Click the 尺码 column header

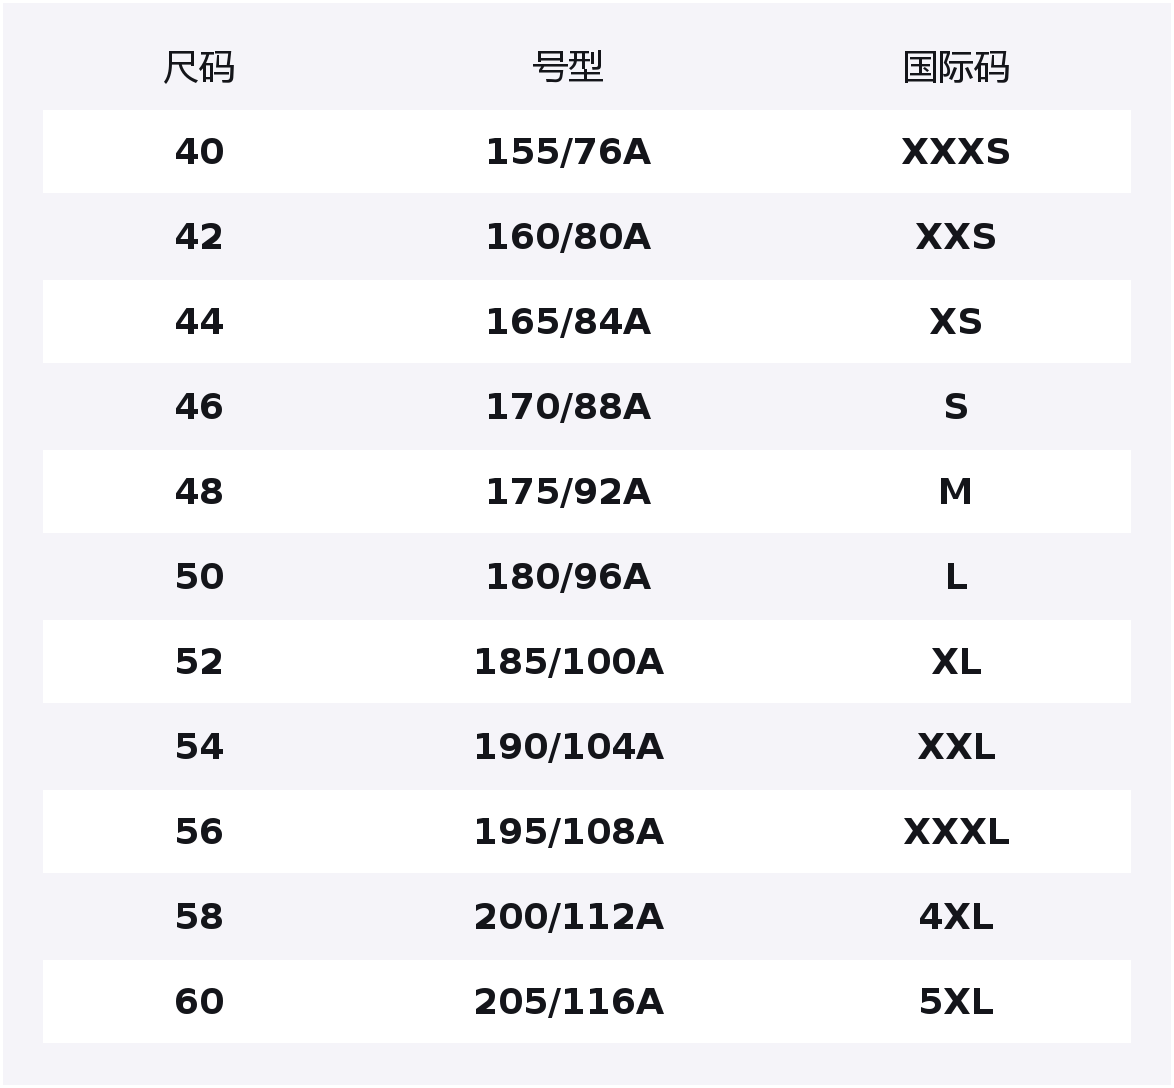[199, 68]
